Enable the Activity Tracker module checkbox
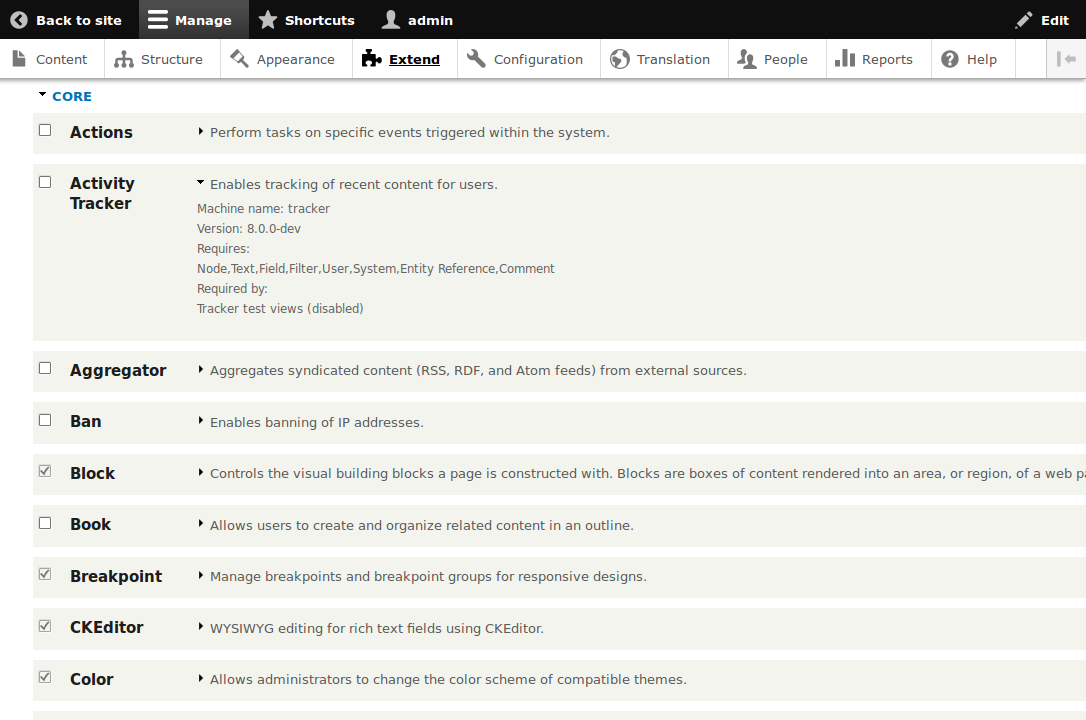This screenshot has height=720, width=1086. (x=45, y=182)
